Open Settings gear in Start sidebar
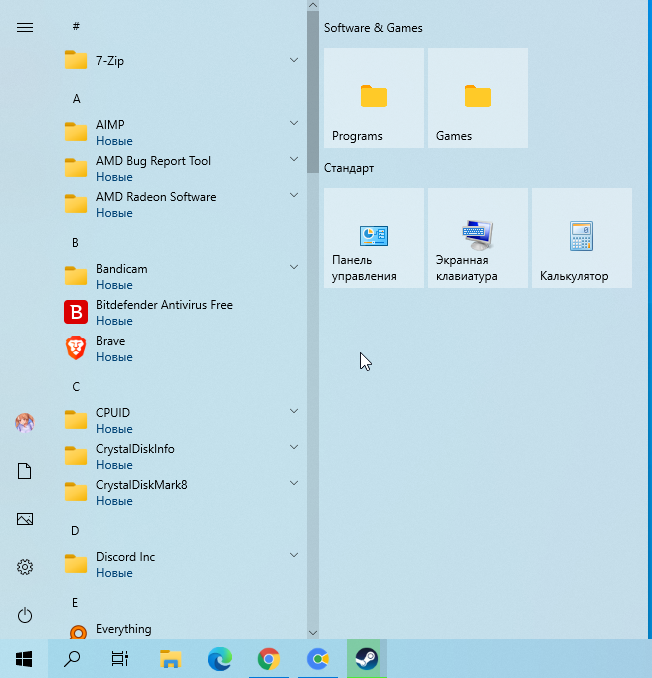This screenshot has width=652, height=678. pos(25,567)
